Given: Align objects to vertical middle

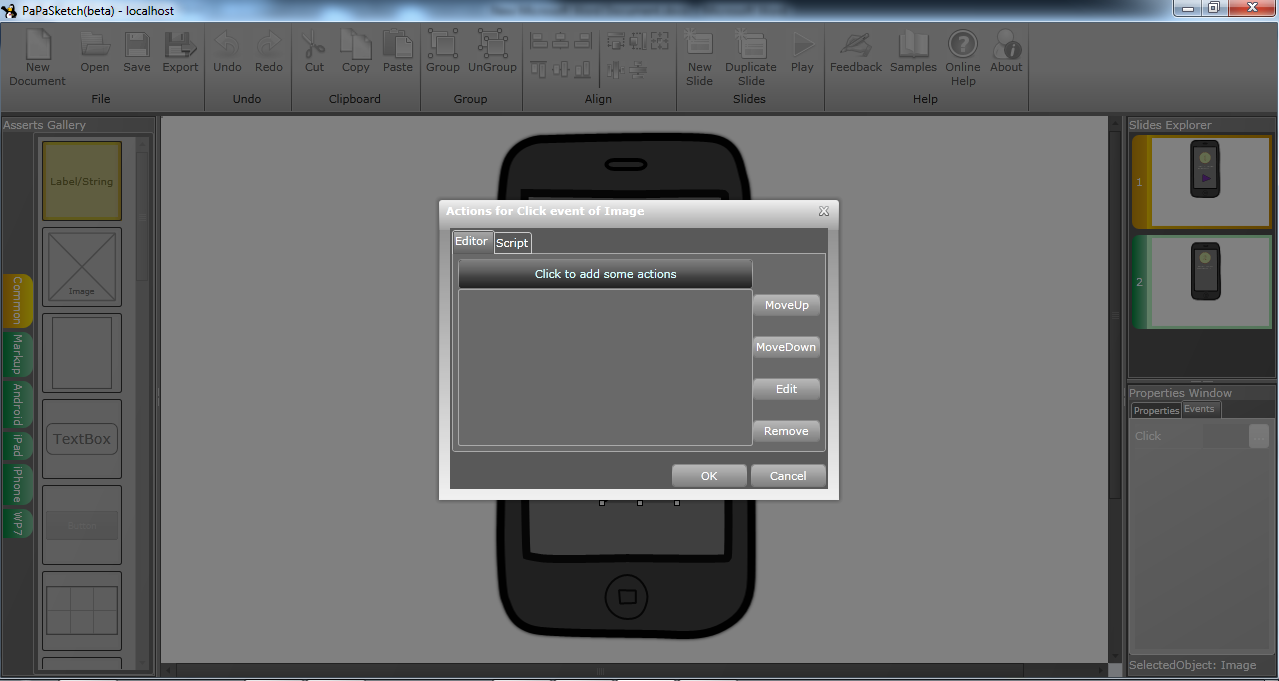Looking at the screenshot, I should [x=560, y=69].
